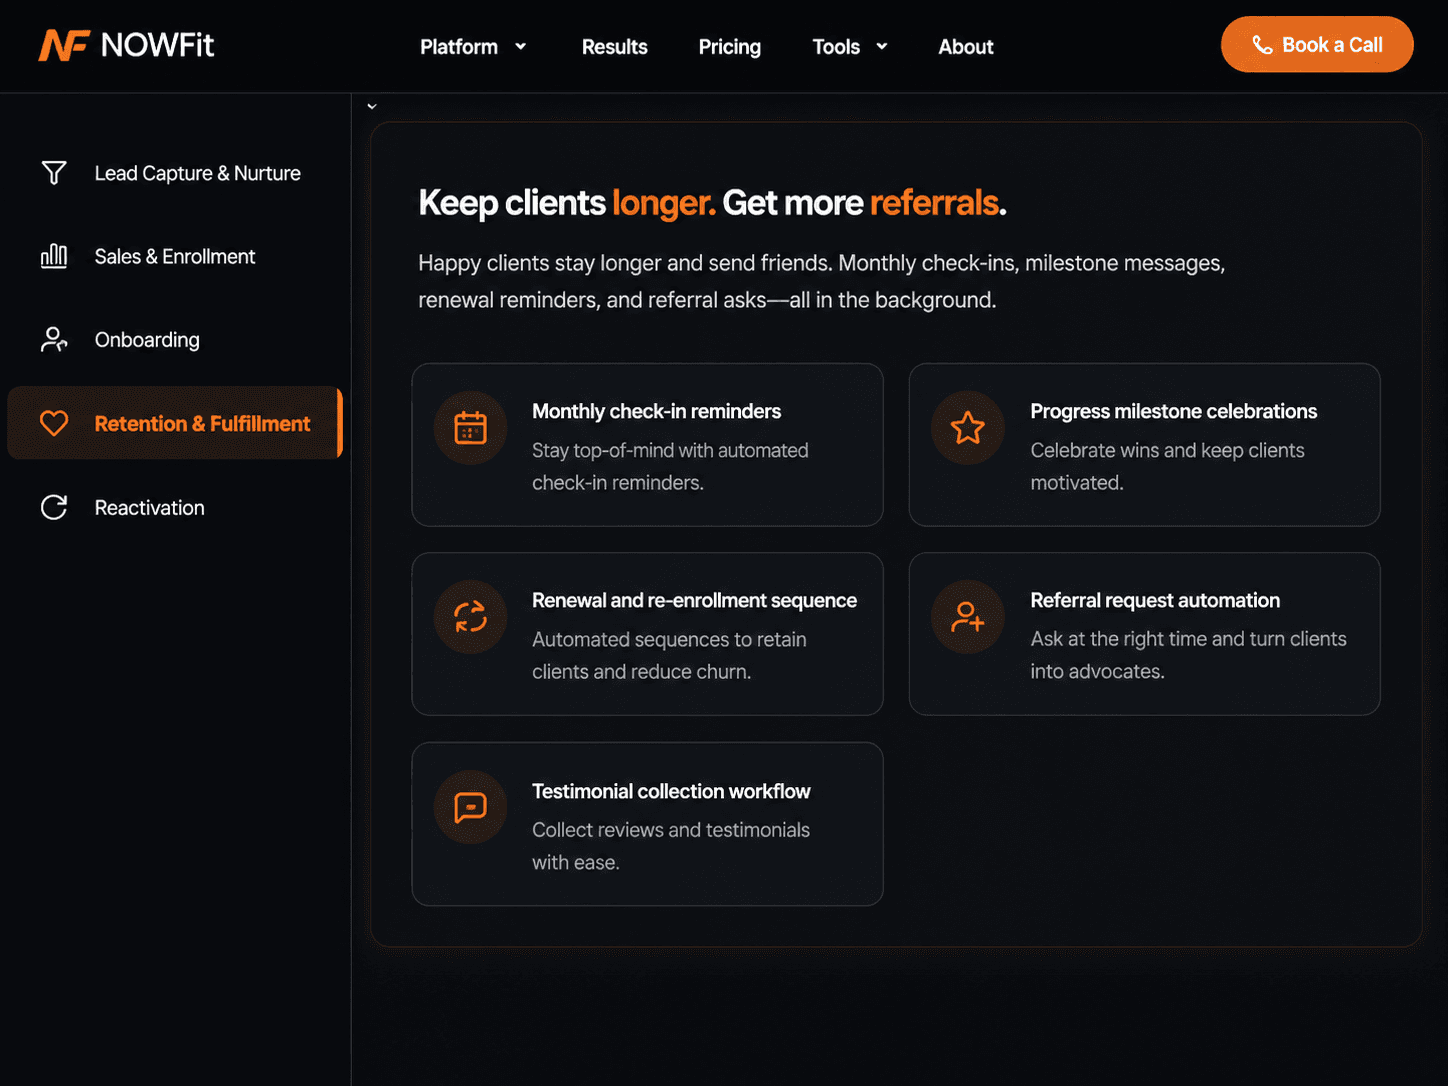The width and height of the screenshot is (1448, 1086).
Task: Click the Renewal and re-enrollment sequence title
Action: tap(694, 600)
